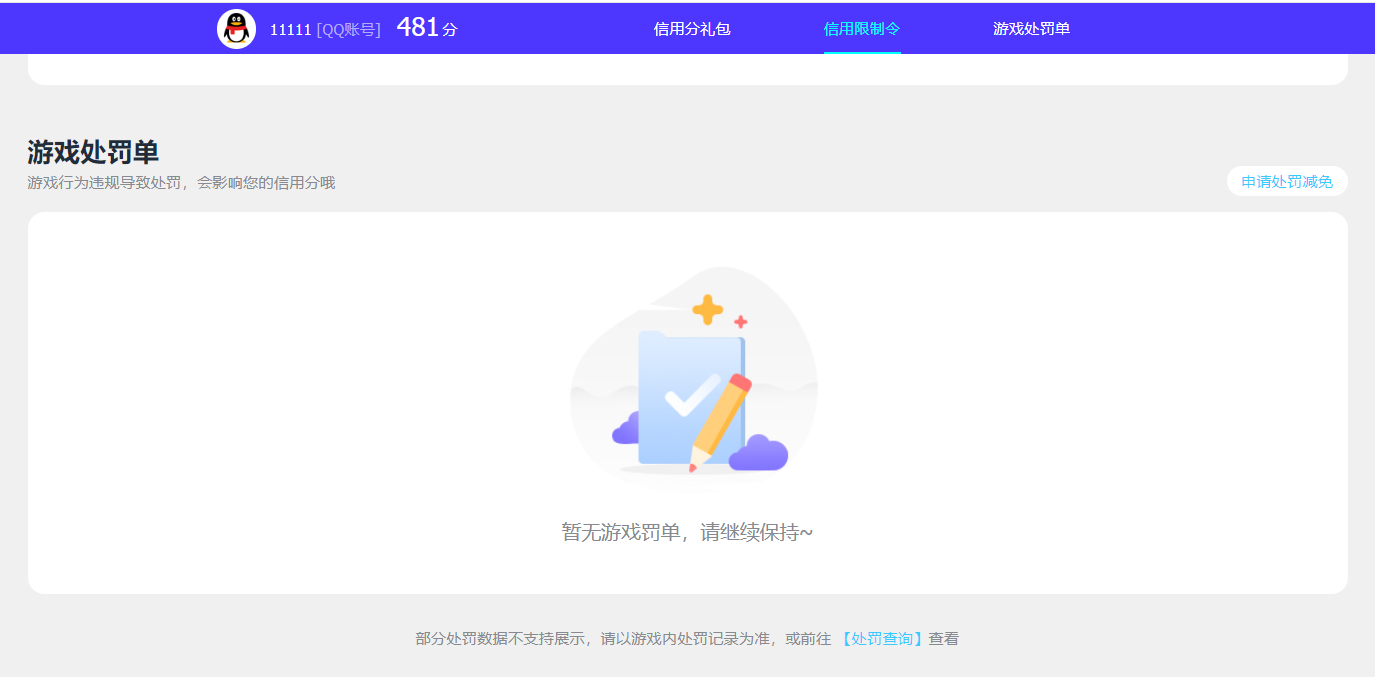
Task: Select the active 信用限制令 tab
Action: (x=861, y=28)
